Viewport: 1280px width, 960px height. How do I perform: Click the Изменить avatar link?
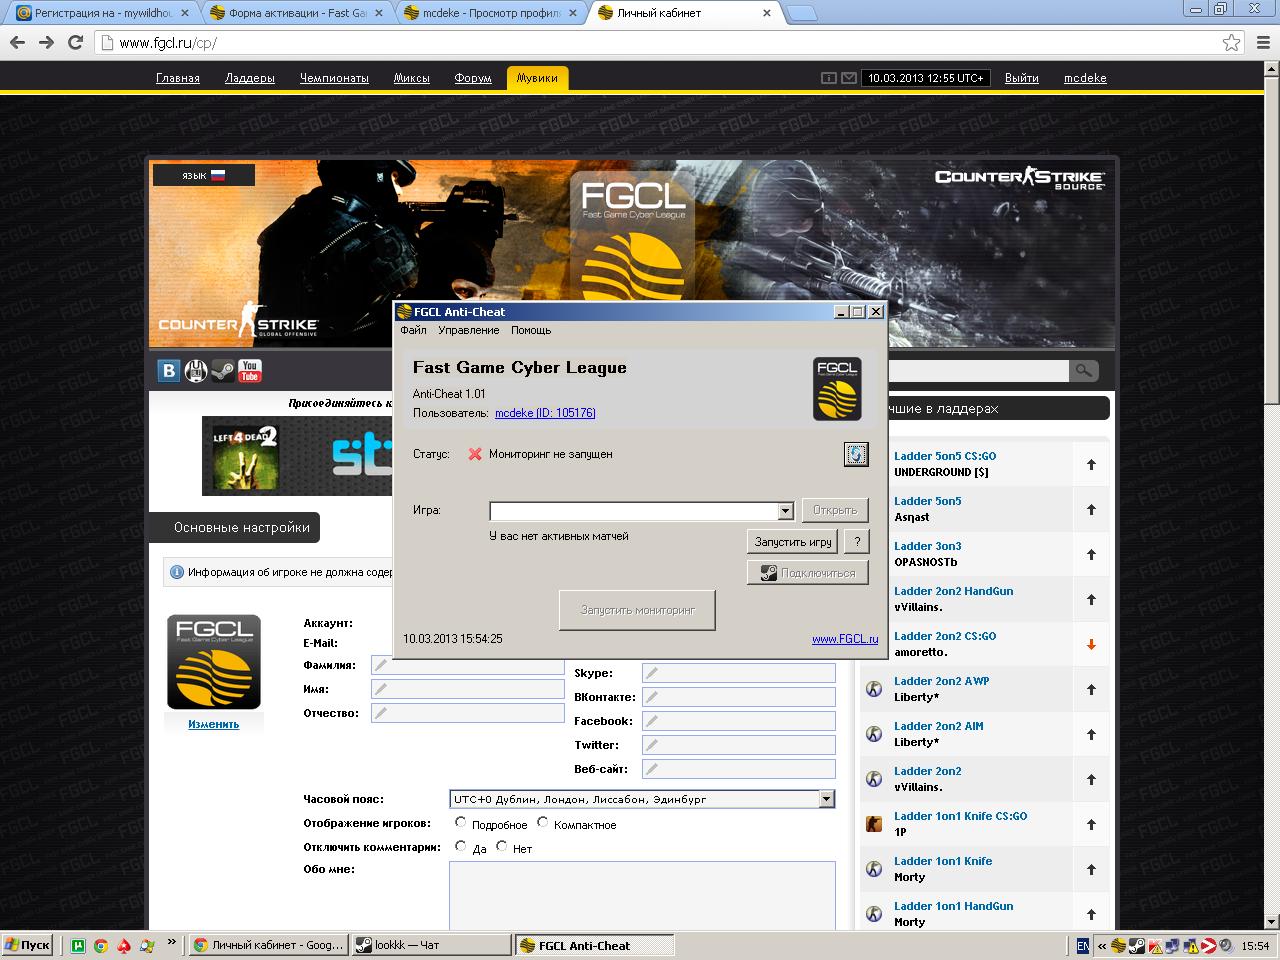214,724
